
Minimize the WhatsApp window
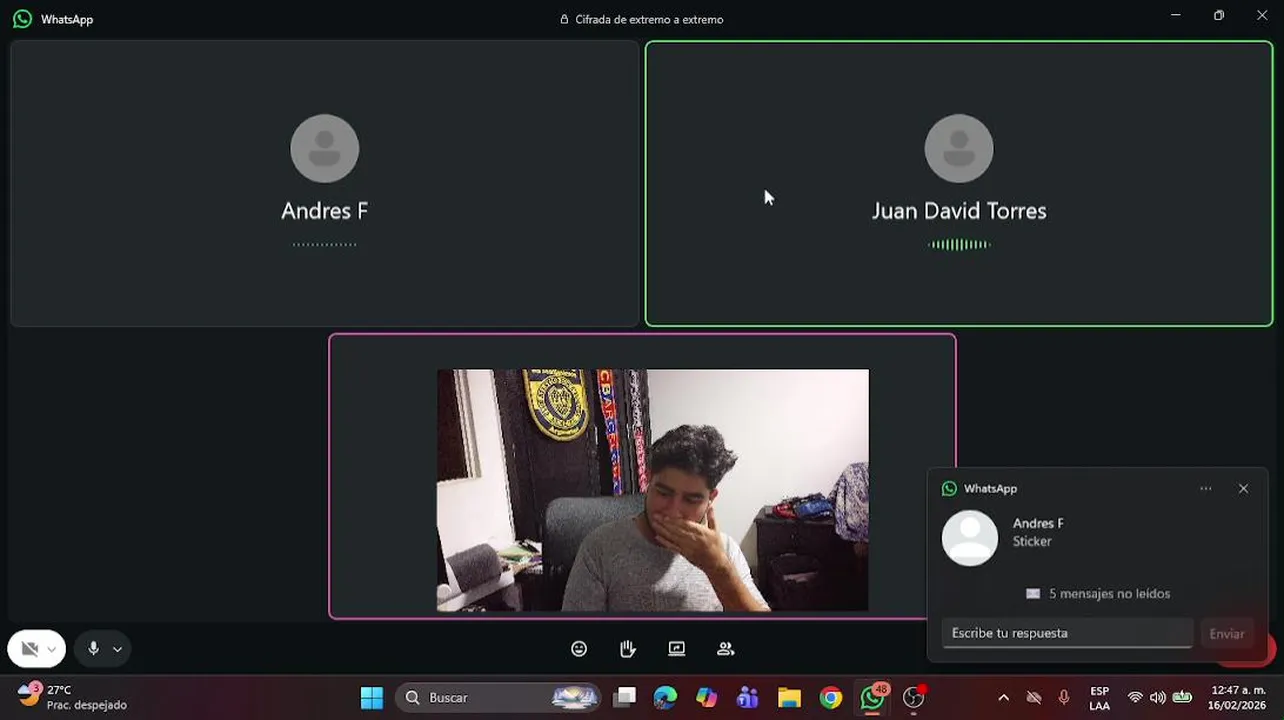click(x=1176, y=15)
